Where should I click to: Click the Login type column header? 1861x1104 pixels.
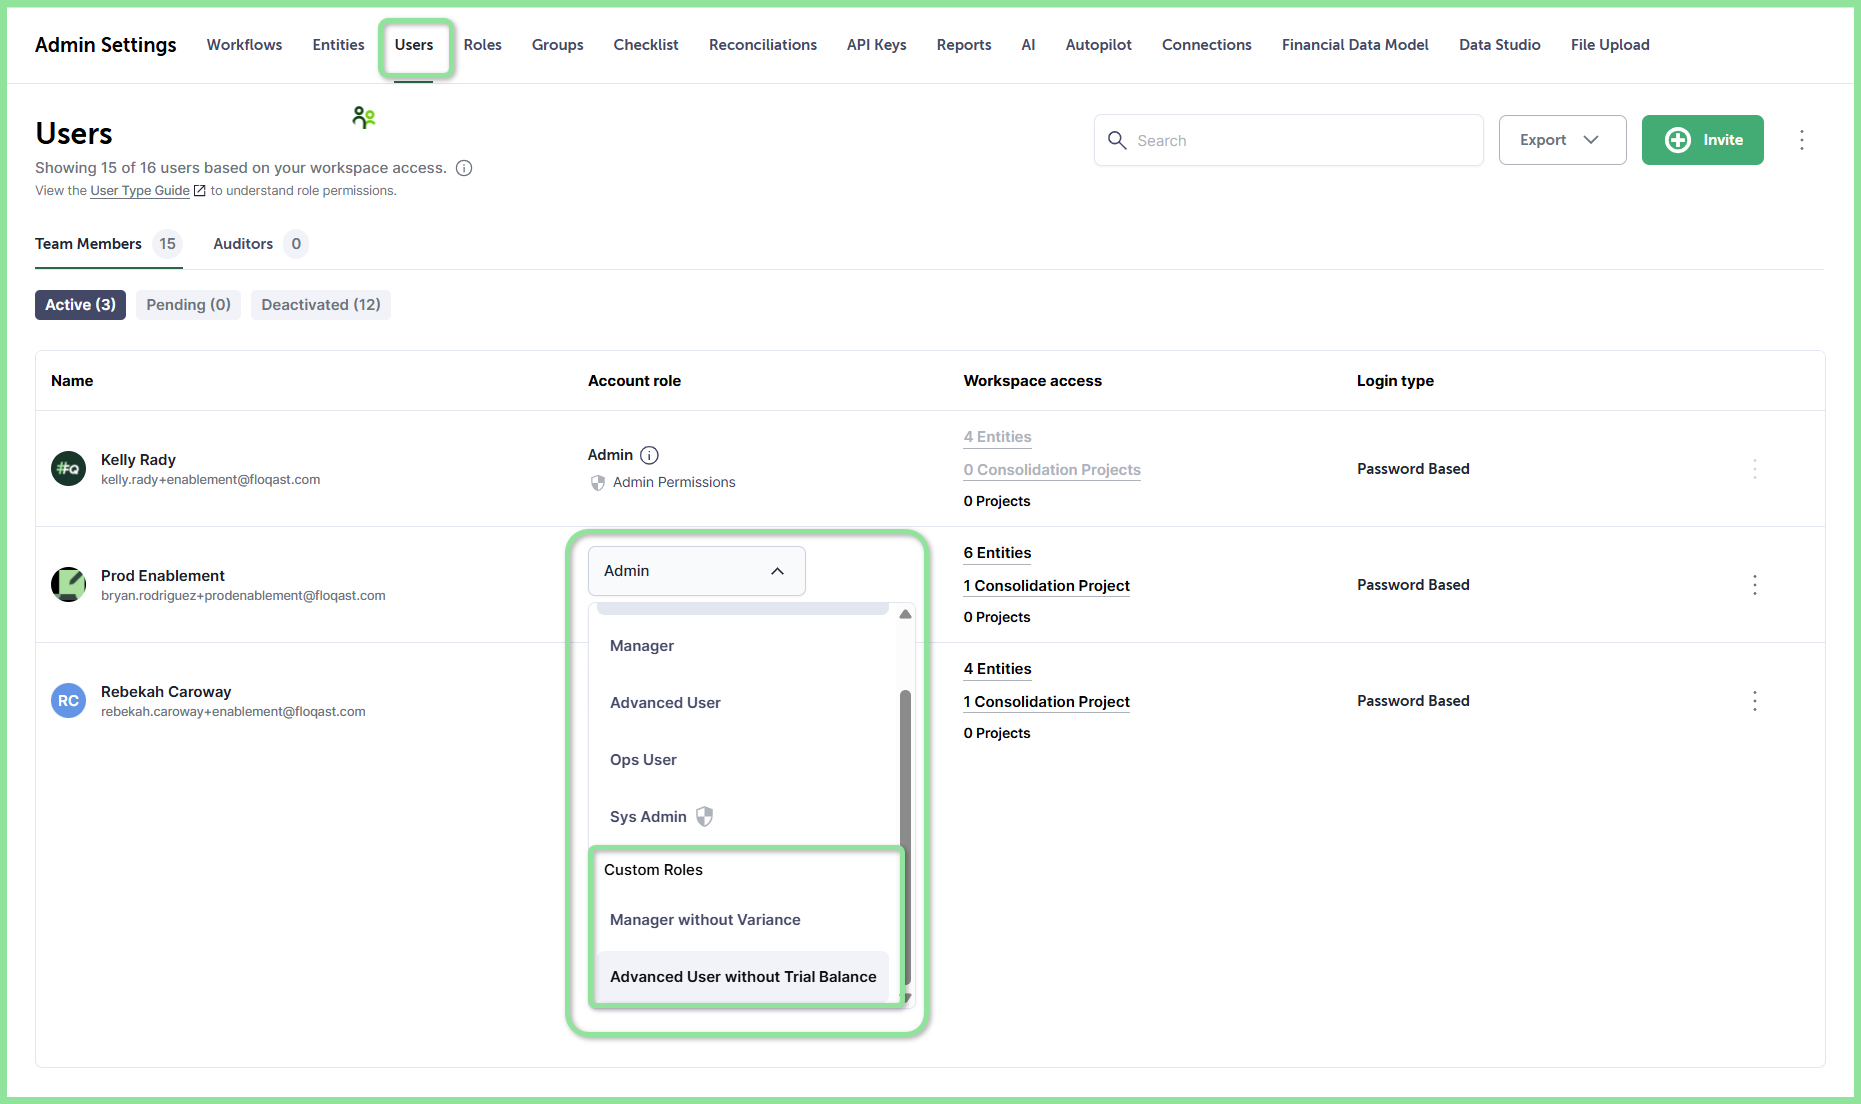(x=1395, y=381)
